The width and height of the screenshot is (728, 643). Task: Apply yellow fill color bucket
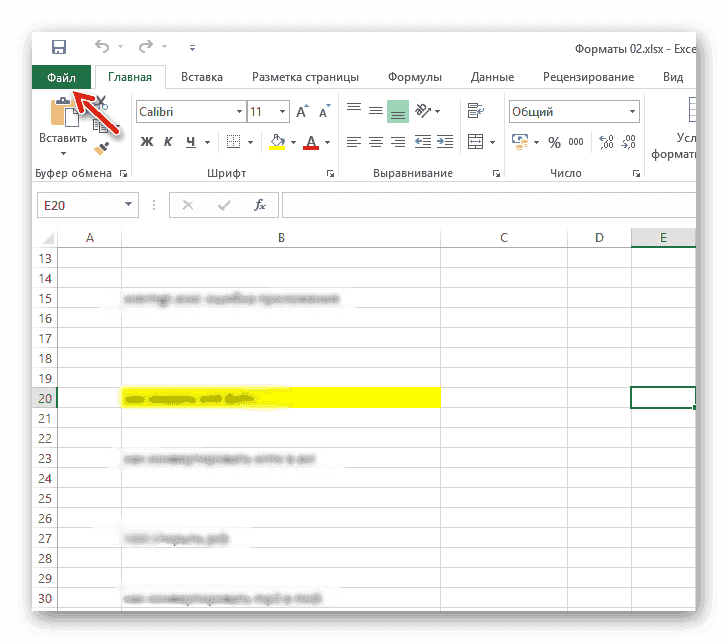277,142
